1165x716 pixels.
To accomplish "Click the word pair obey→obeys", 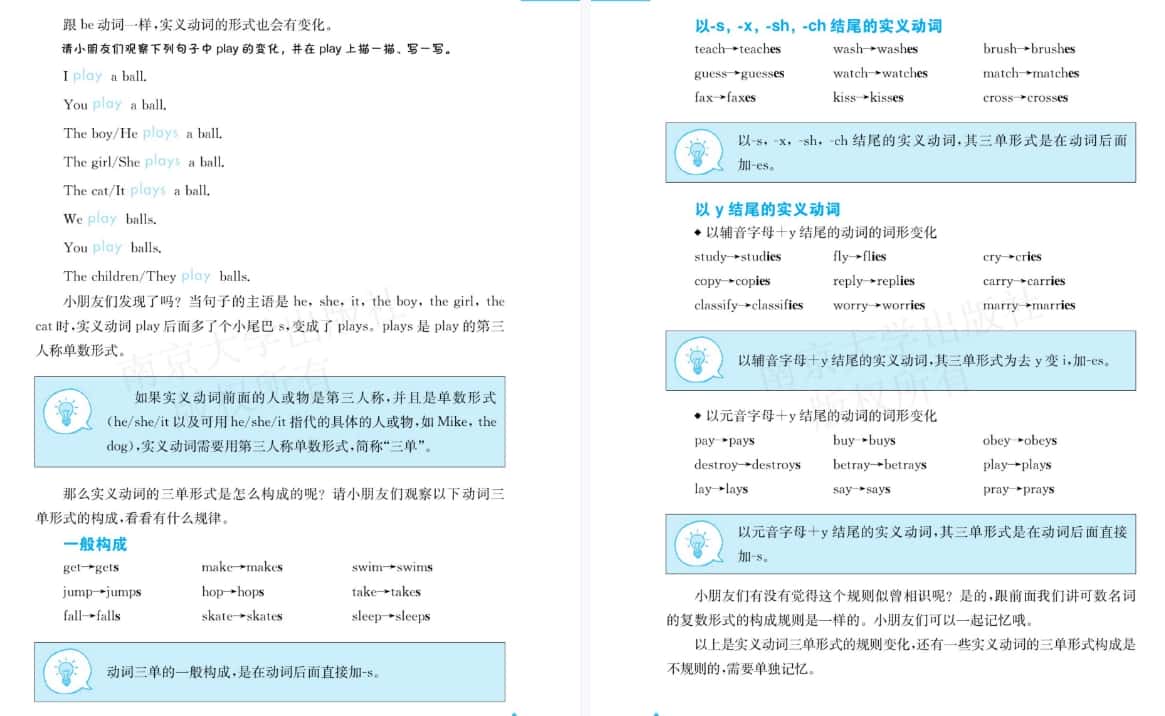I will (x=1020, y=440).
